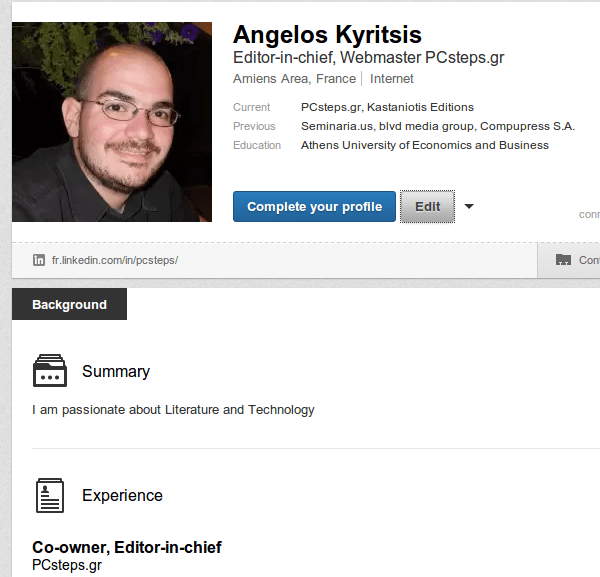Image resolution: width=600 pixels, height=577 pixels.
Task: Open Athens University of Economics and Business
Action: coord(425,145)
